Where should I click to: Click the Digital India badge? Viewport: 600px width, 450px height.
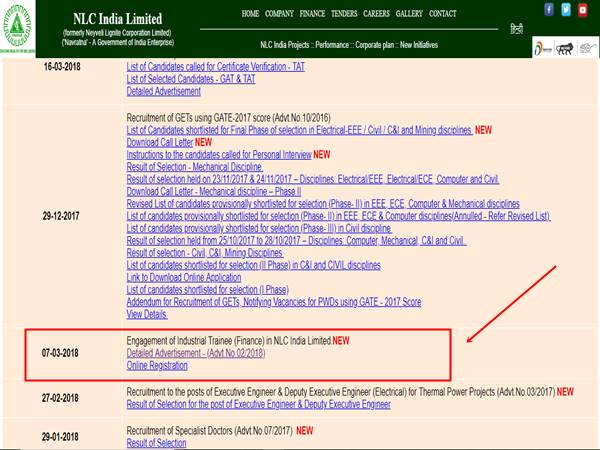tap(543, 49)
